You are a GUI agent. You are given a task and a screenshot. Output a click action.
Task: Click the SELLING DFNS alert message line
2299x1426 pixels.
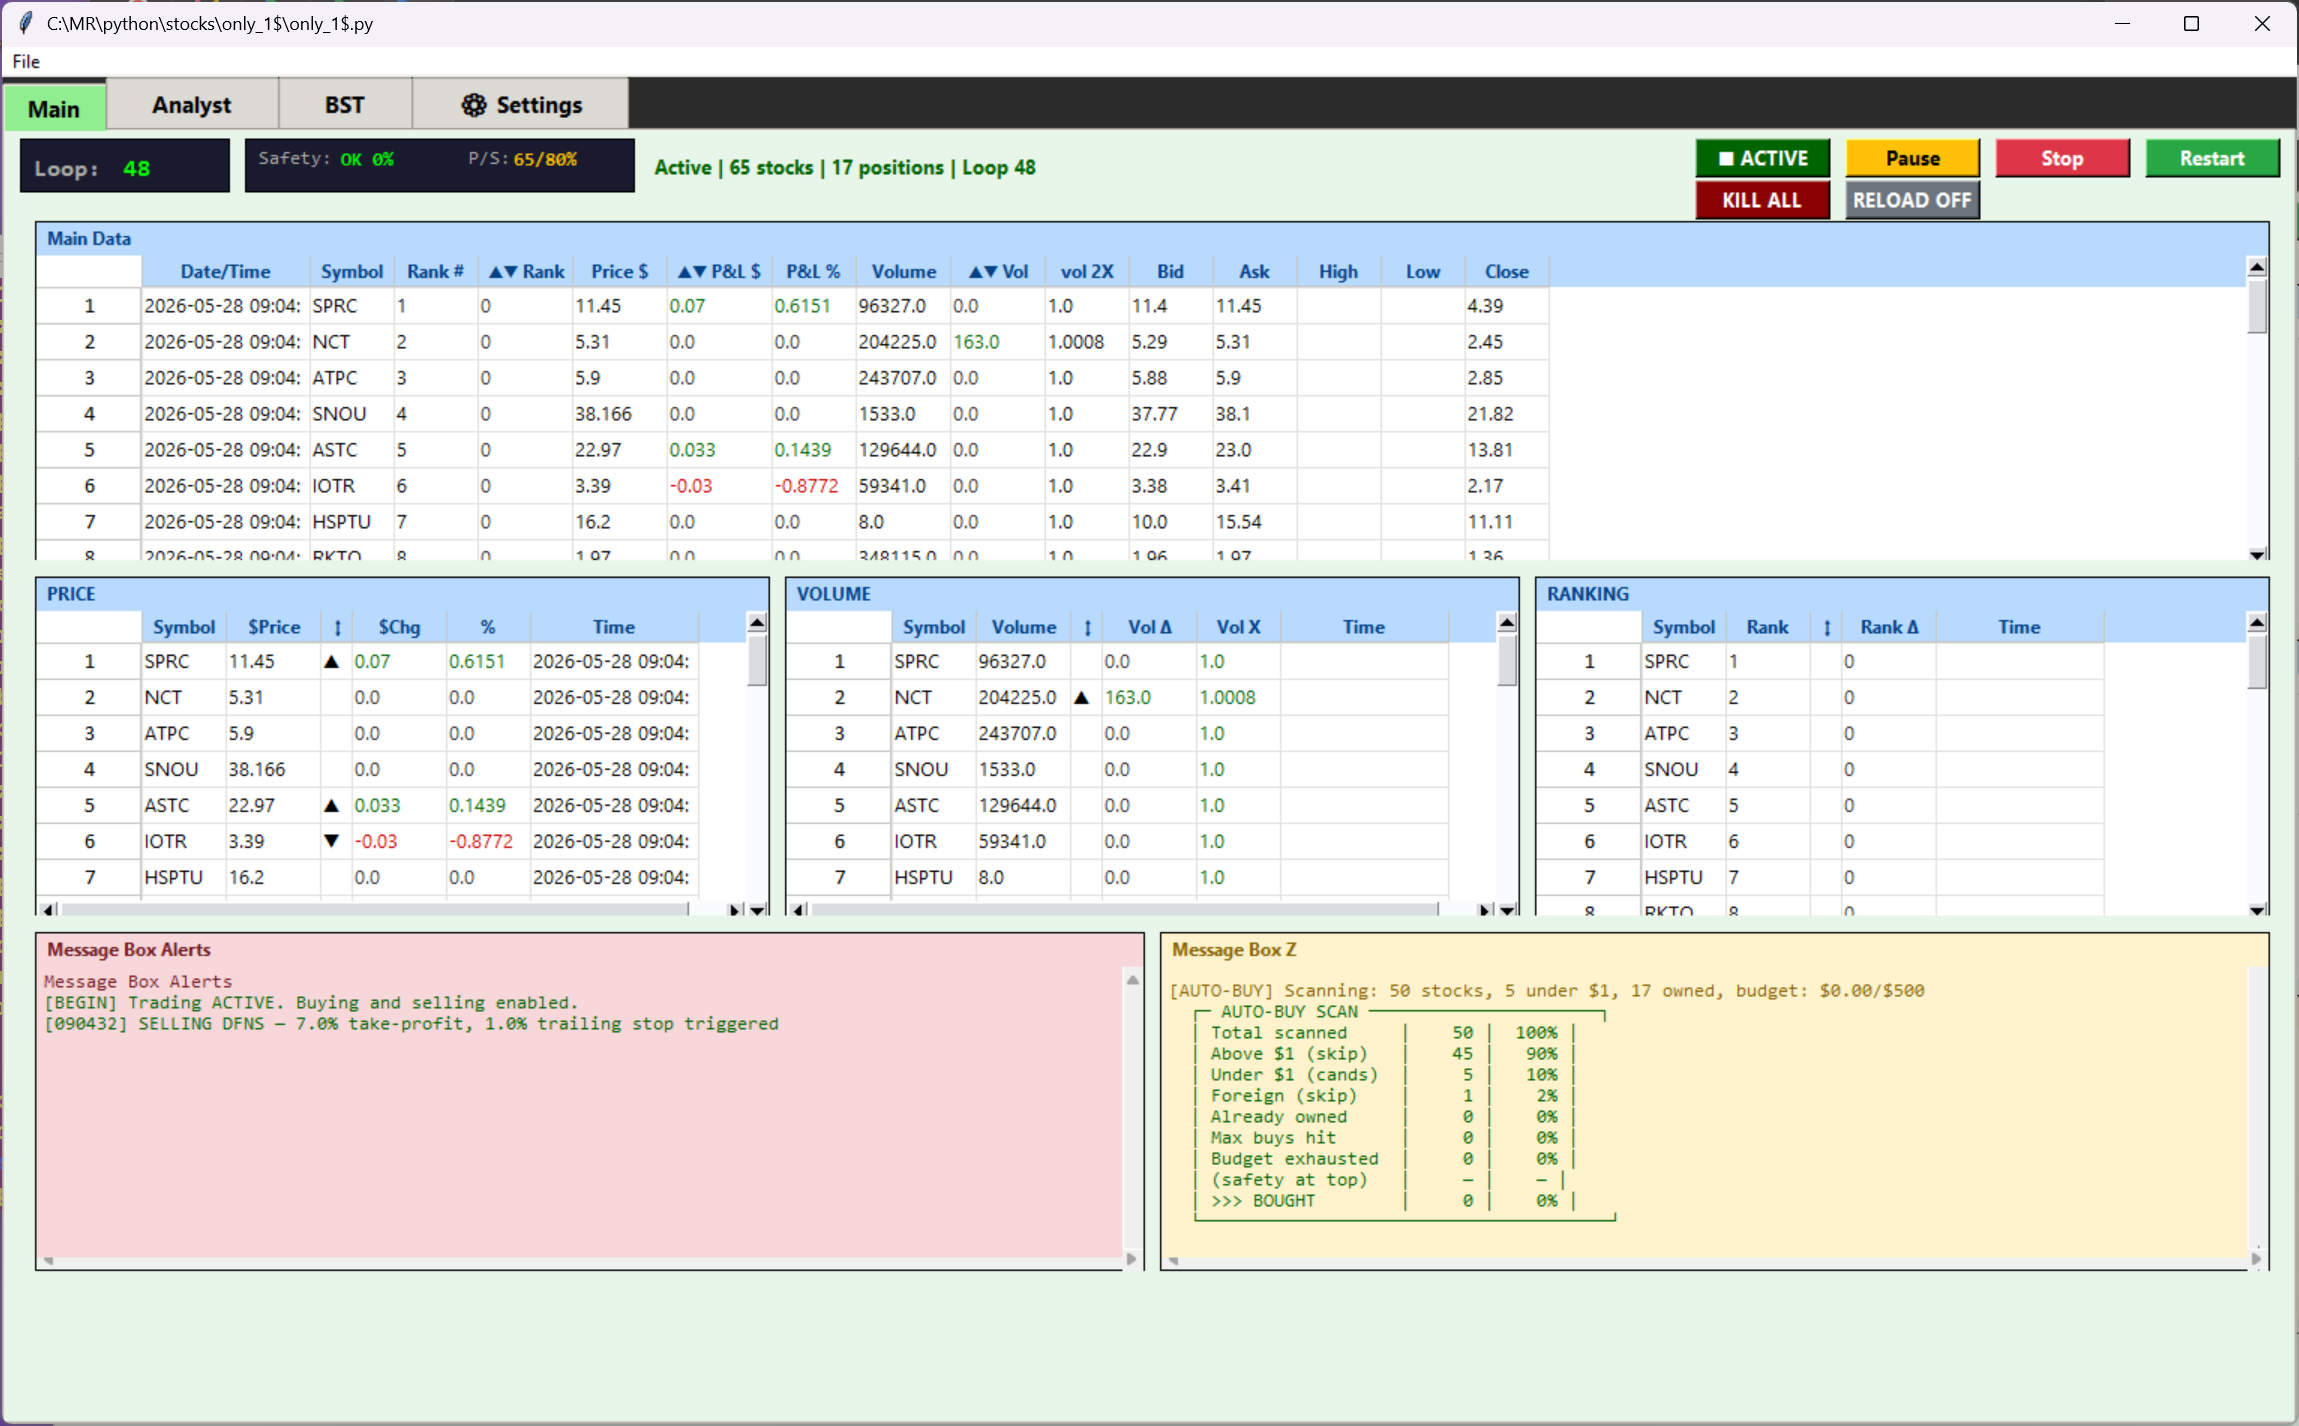411,1023
